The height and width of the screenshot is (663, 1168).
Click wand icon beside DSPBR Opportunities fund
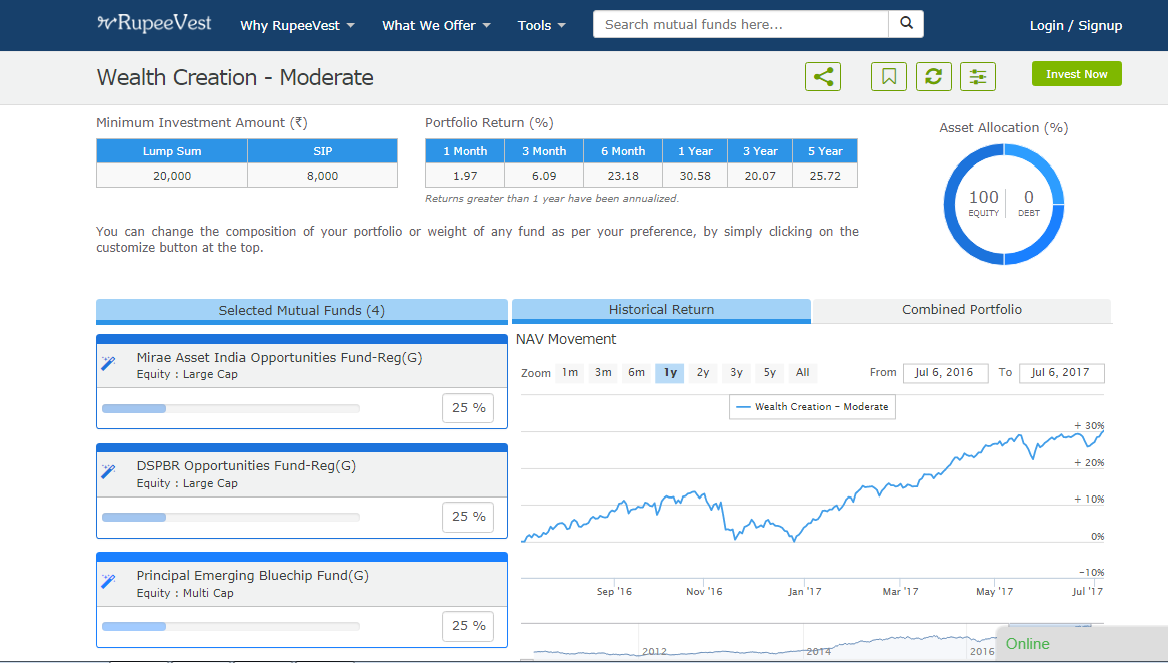pyautogui.click(x=109, y=472)
